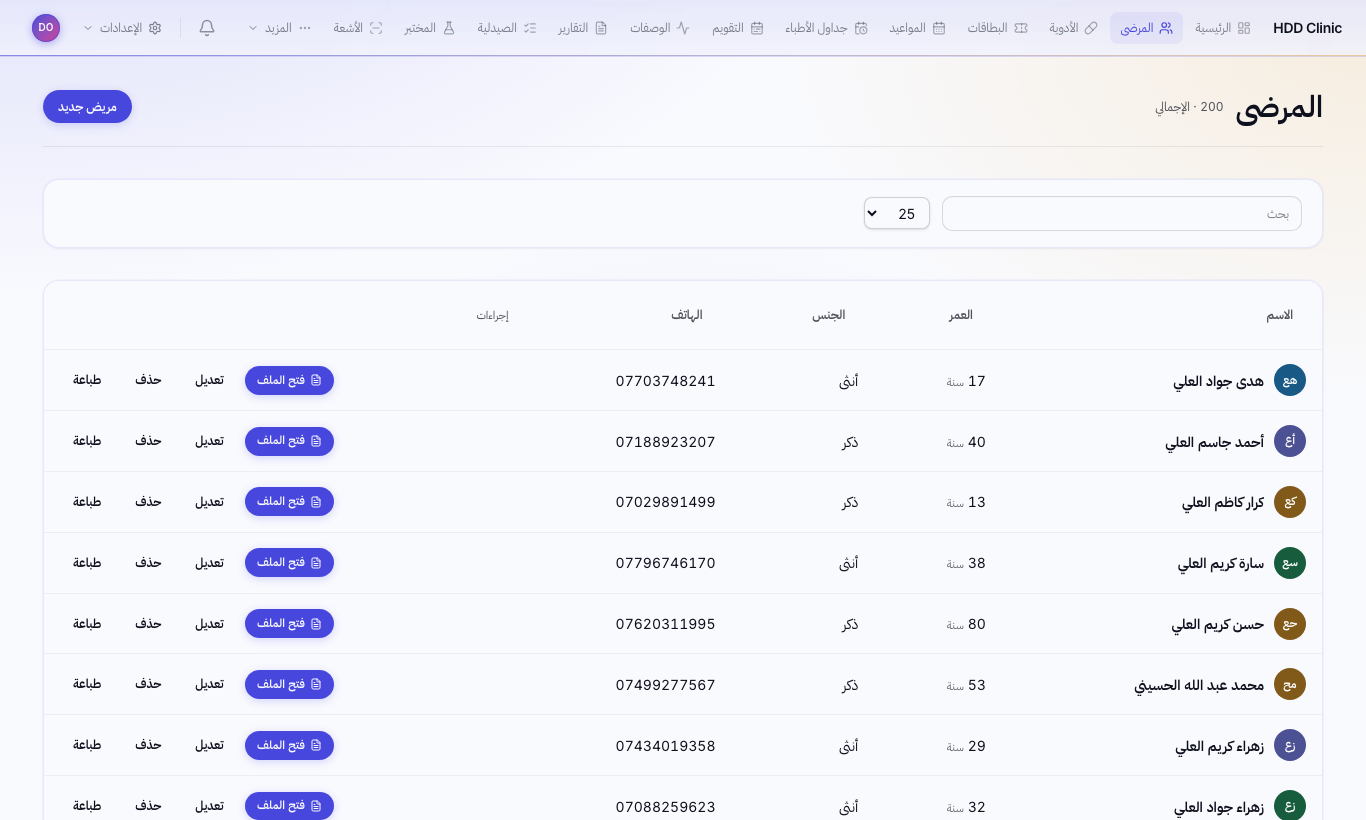
Task: Click the الهاتف phone column header
Action: [x=687, y=315]
